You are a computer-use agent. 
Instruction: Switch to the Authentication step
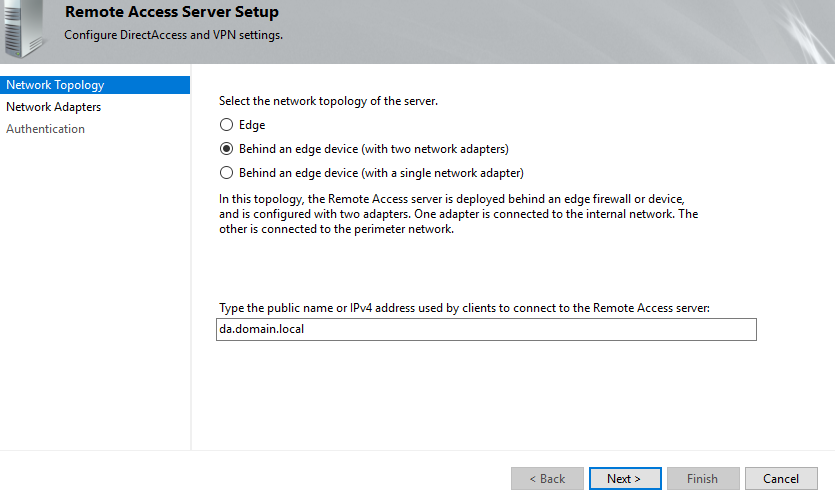(x=45, y=129)
